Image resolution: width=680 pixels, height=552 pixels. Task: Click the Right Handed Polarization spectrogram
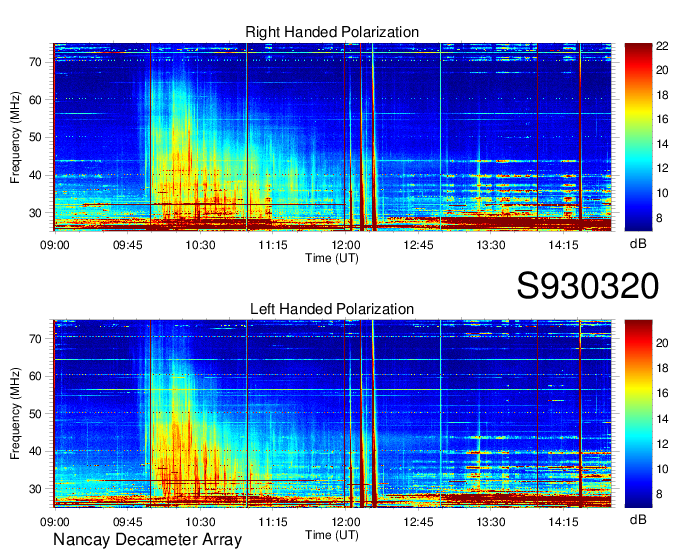[x=332, y=137]
